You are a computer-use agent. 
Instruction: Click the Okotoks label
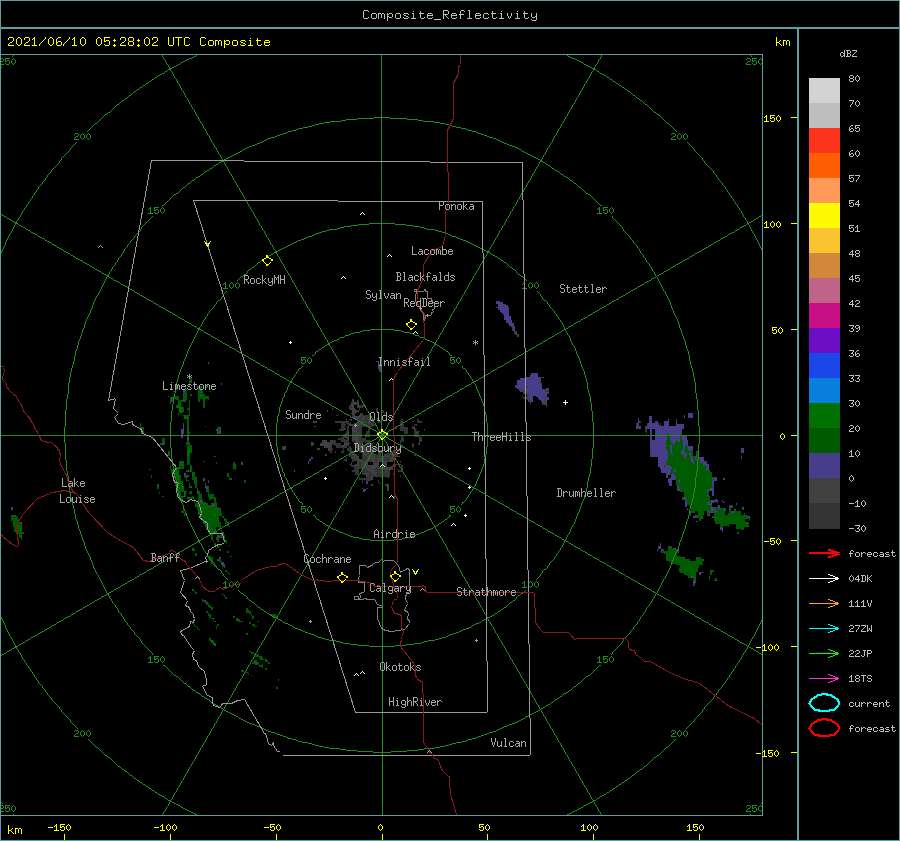click(x=400, y=667)
